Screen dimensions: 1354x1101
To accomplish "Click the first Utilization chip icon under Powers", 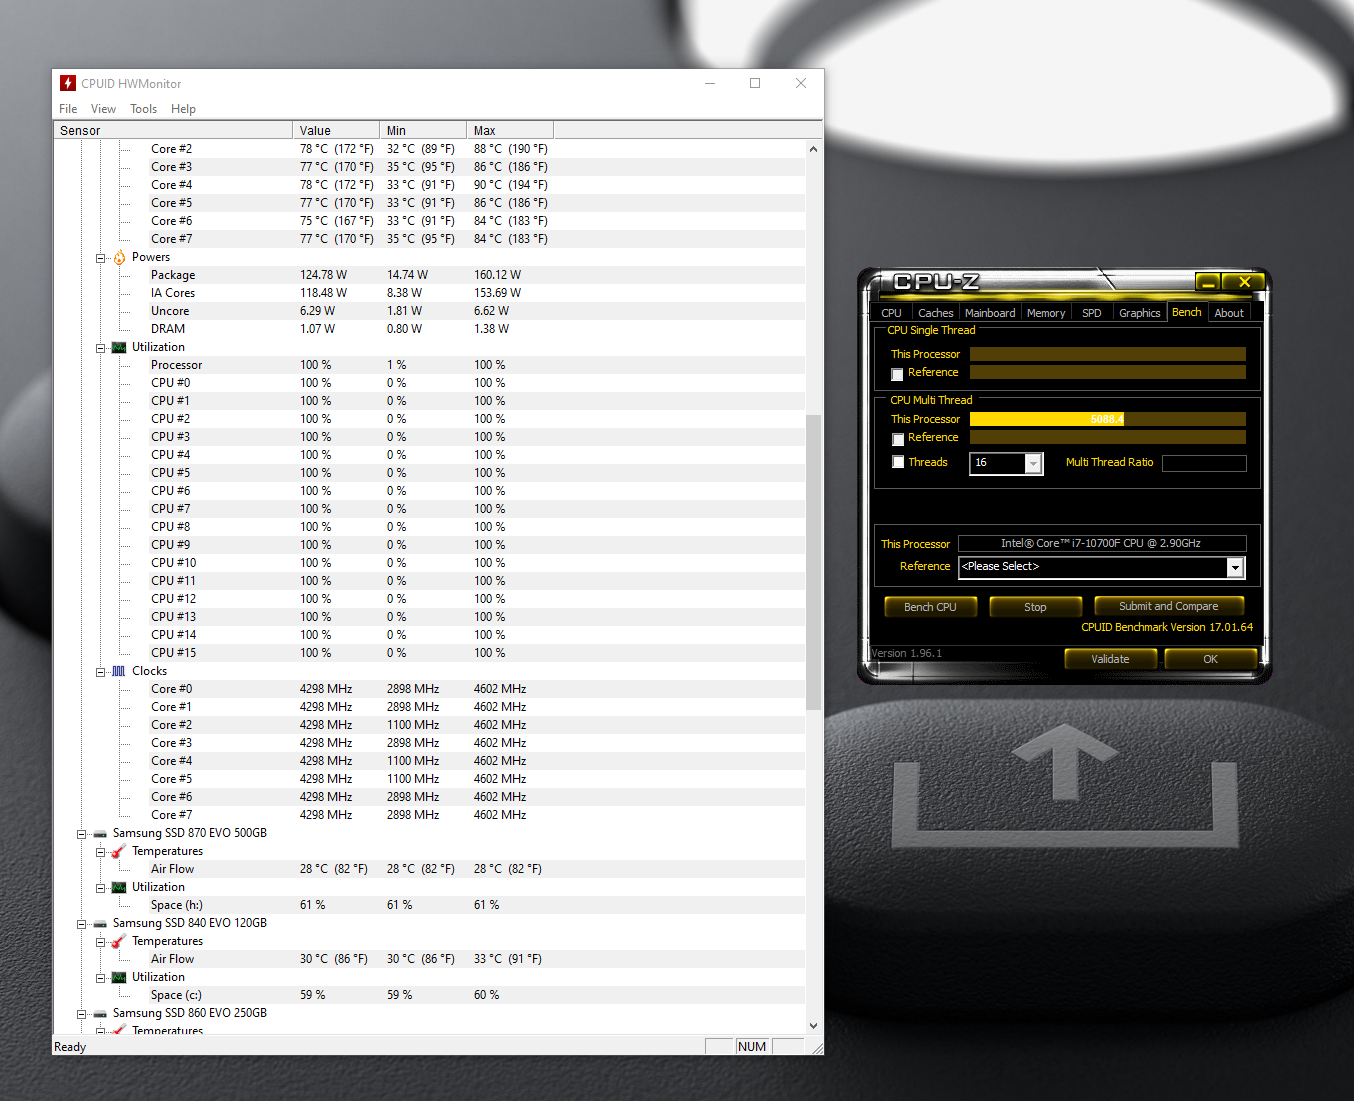I will (119, 347).
